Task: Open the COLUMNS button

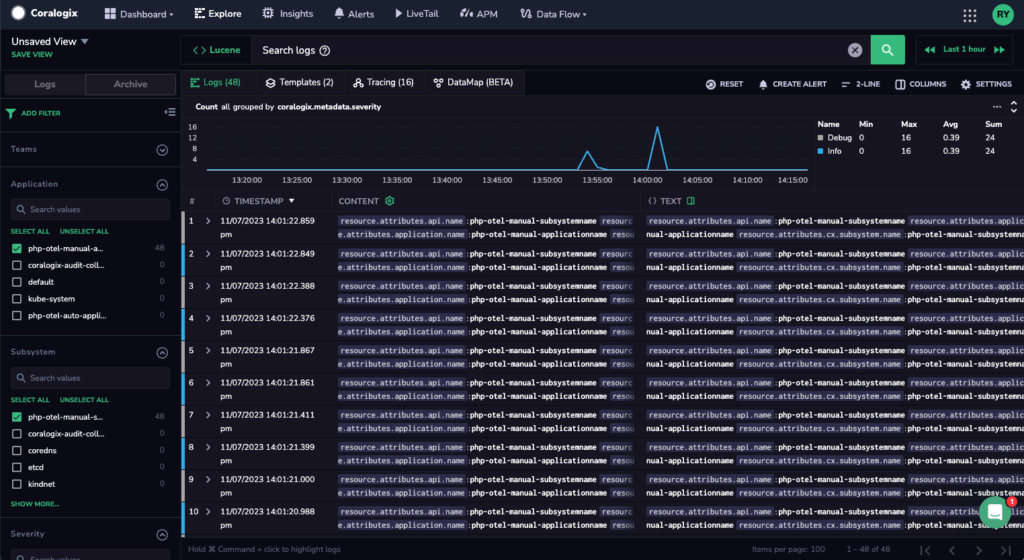Action: (x=920, y=84)
